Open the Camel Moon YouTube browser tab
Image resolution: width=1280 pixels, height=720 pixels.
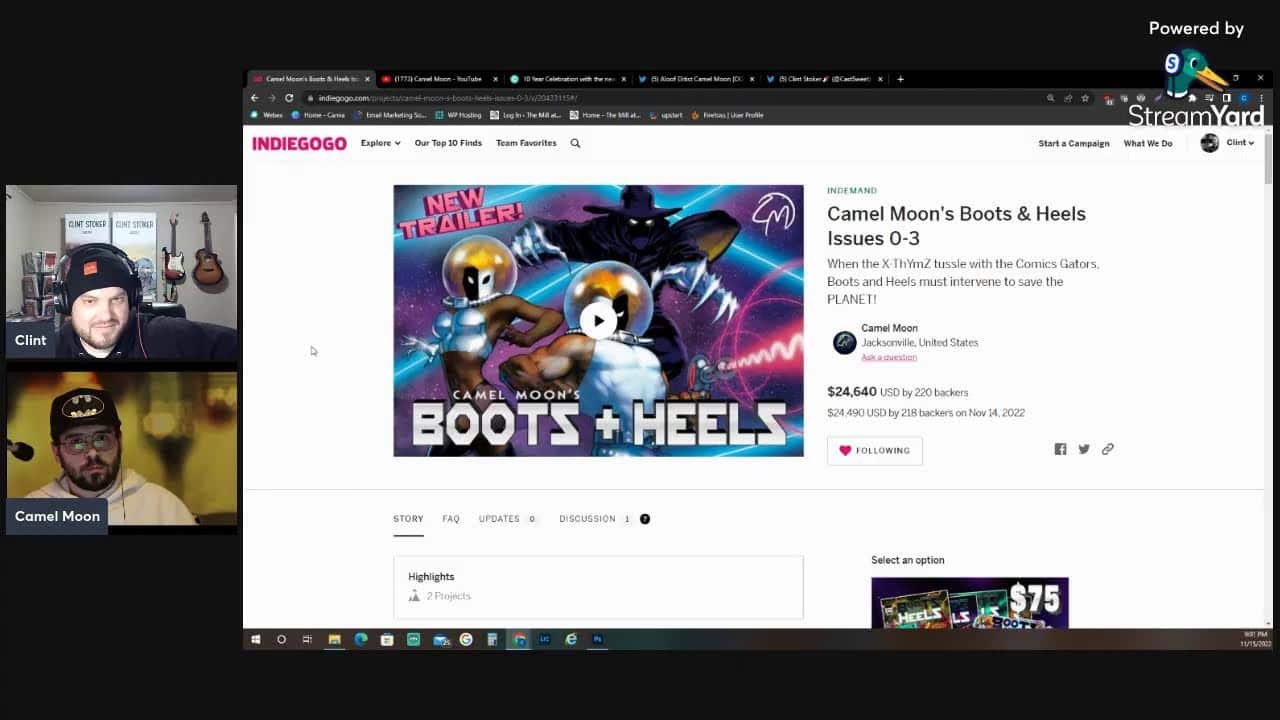438,79
